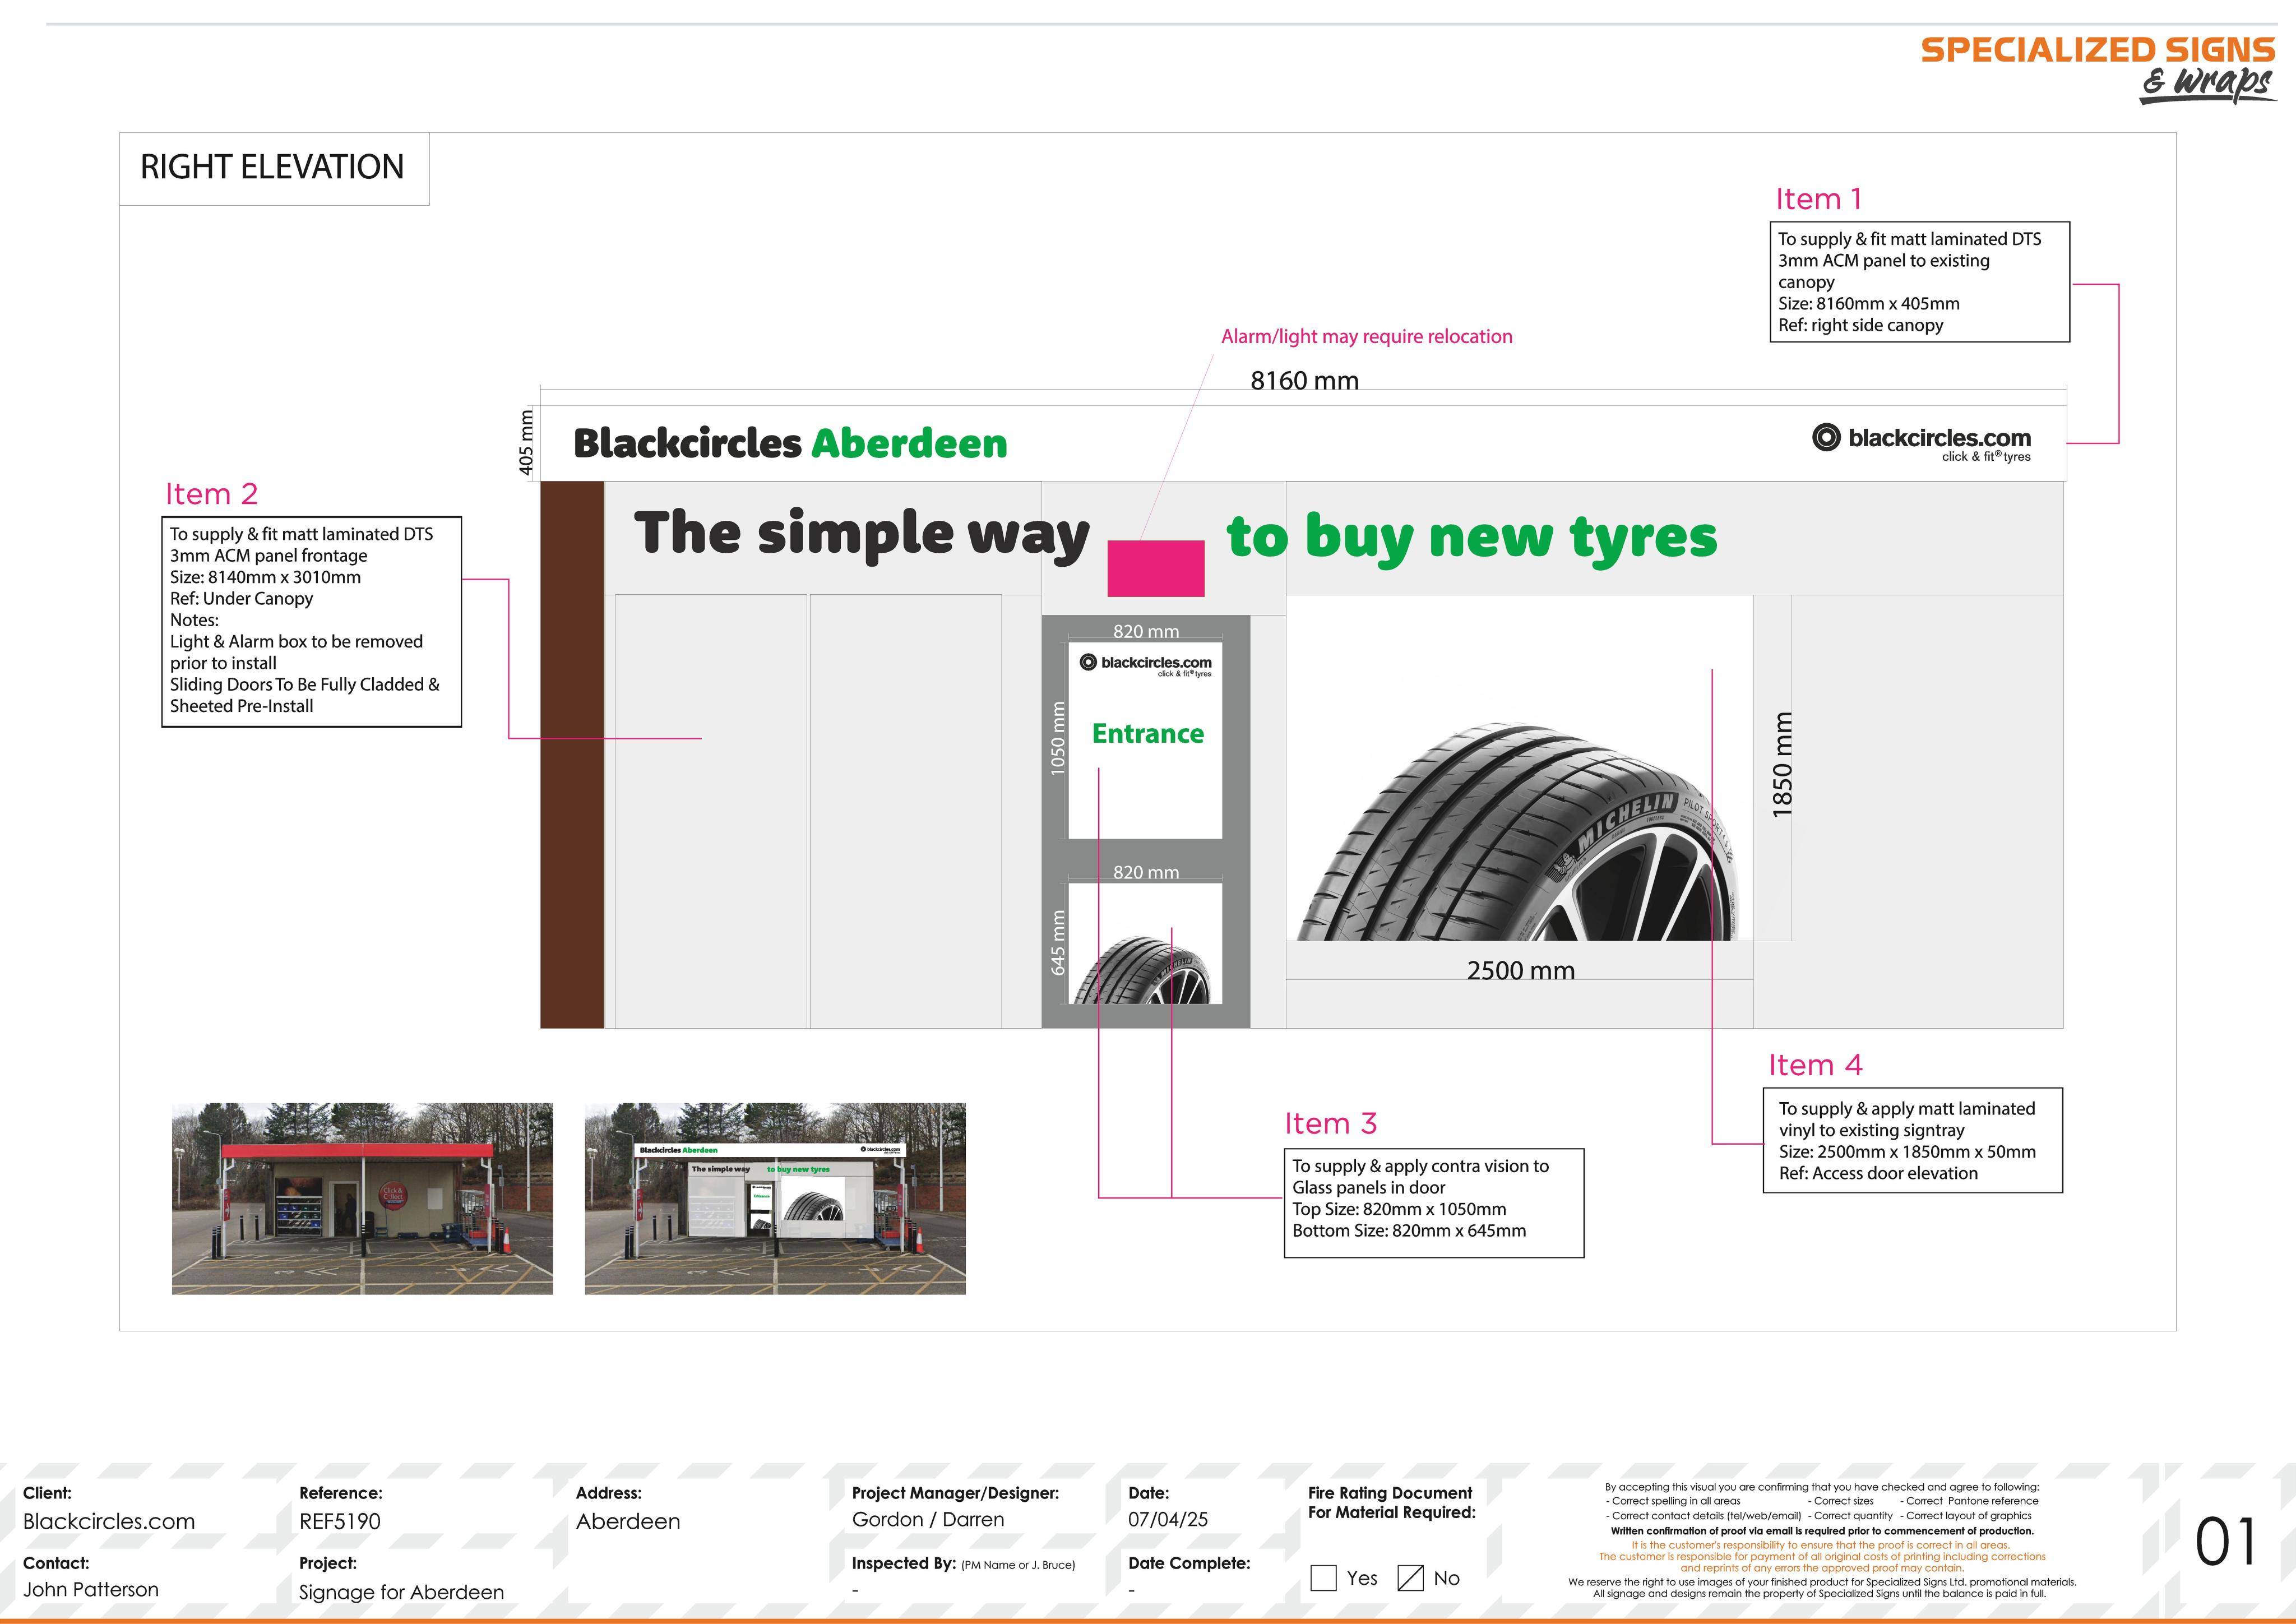Click the Item 1 heading
Screen dimensions: 2296x1624
(x=1818, y=199)
